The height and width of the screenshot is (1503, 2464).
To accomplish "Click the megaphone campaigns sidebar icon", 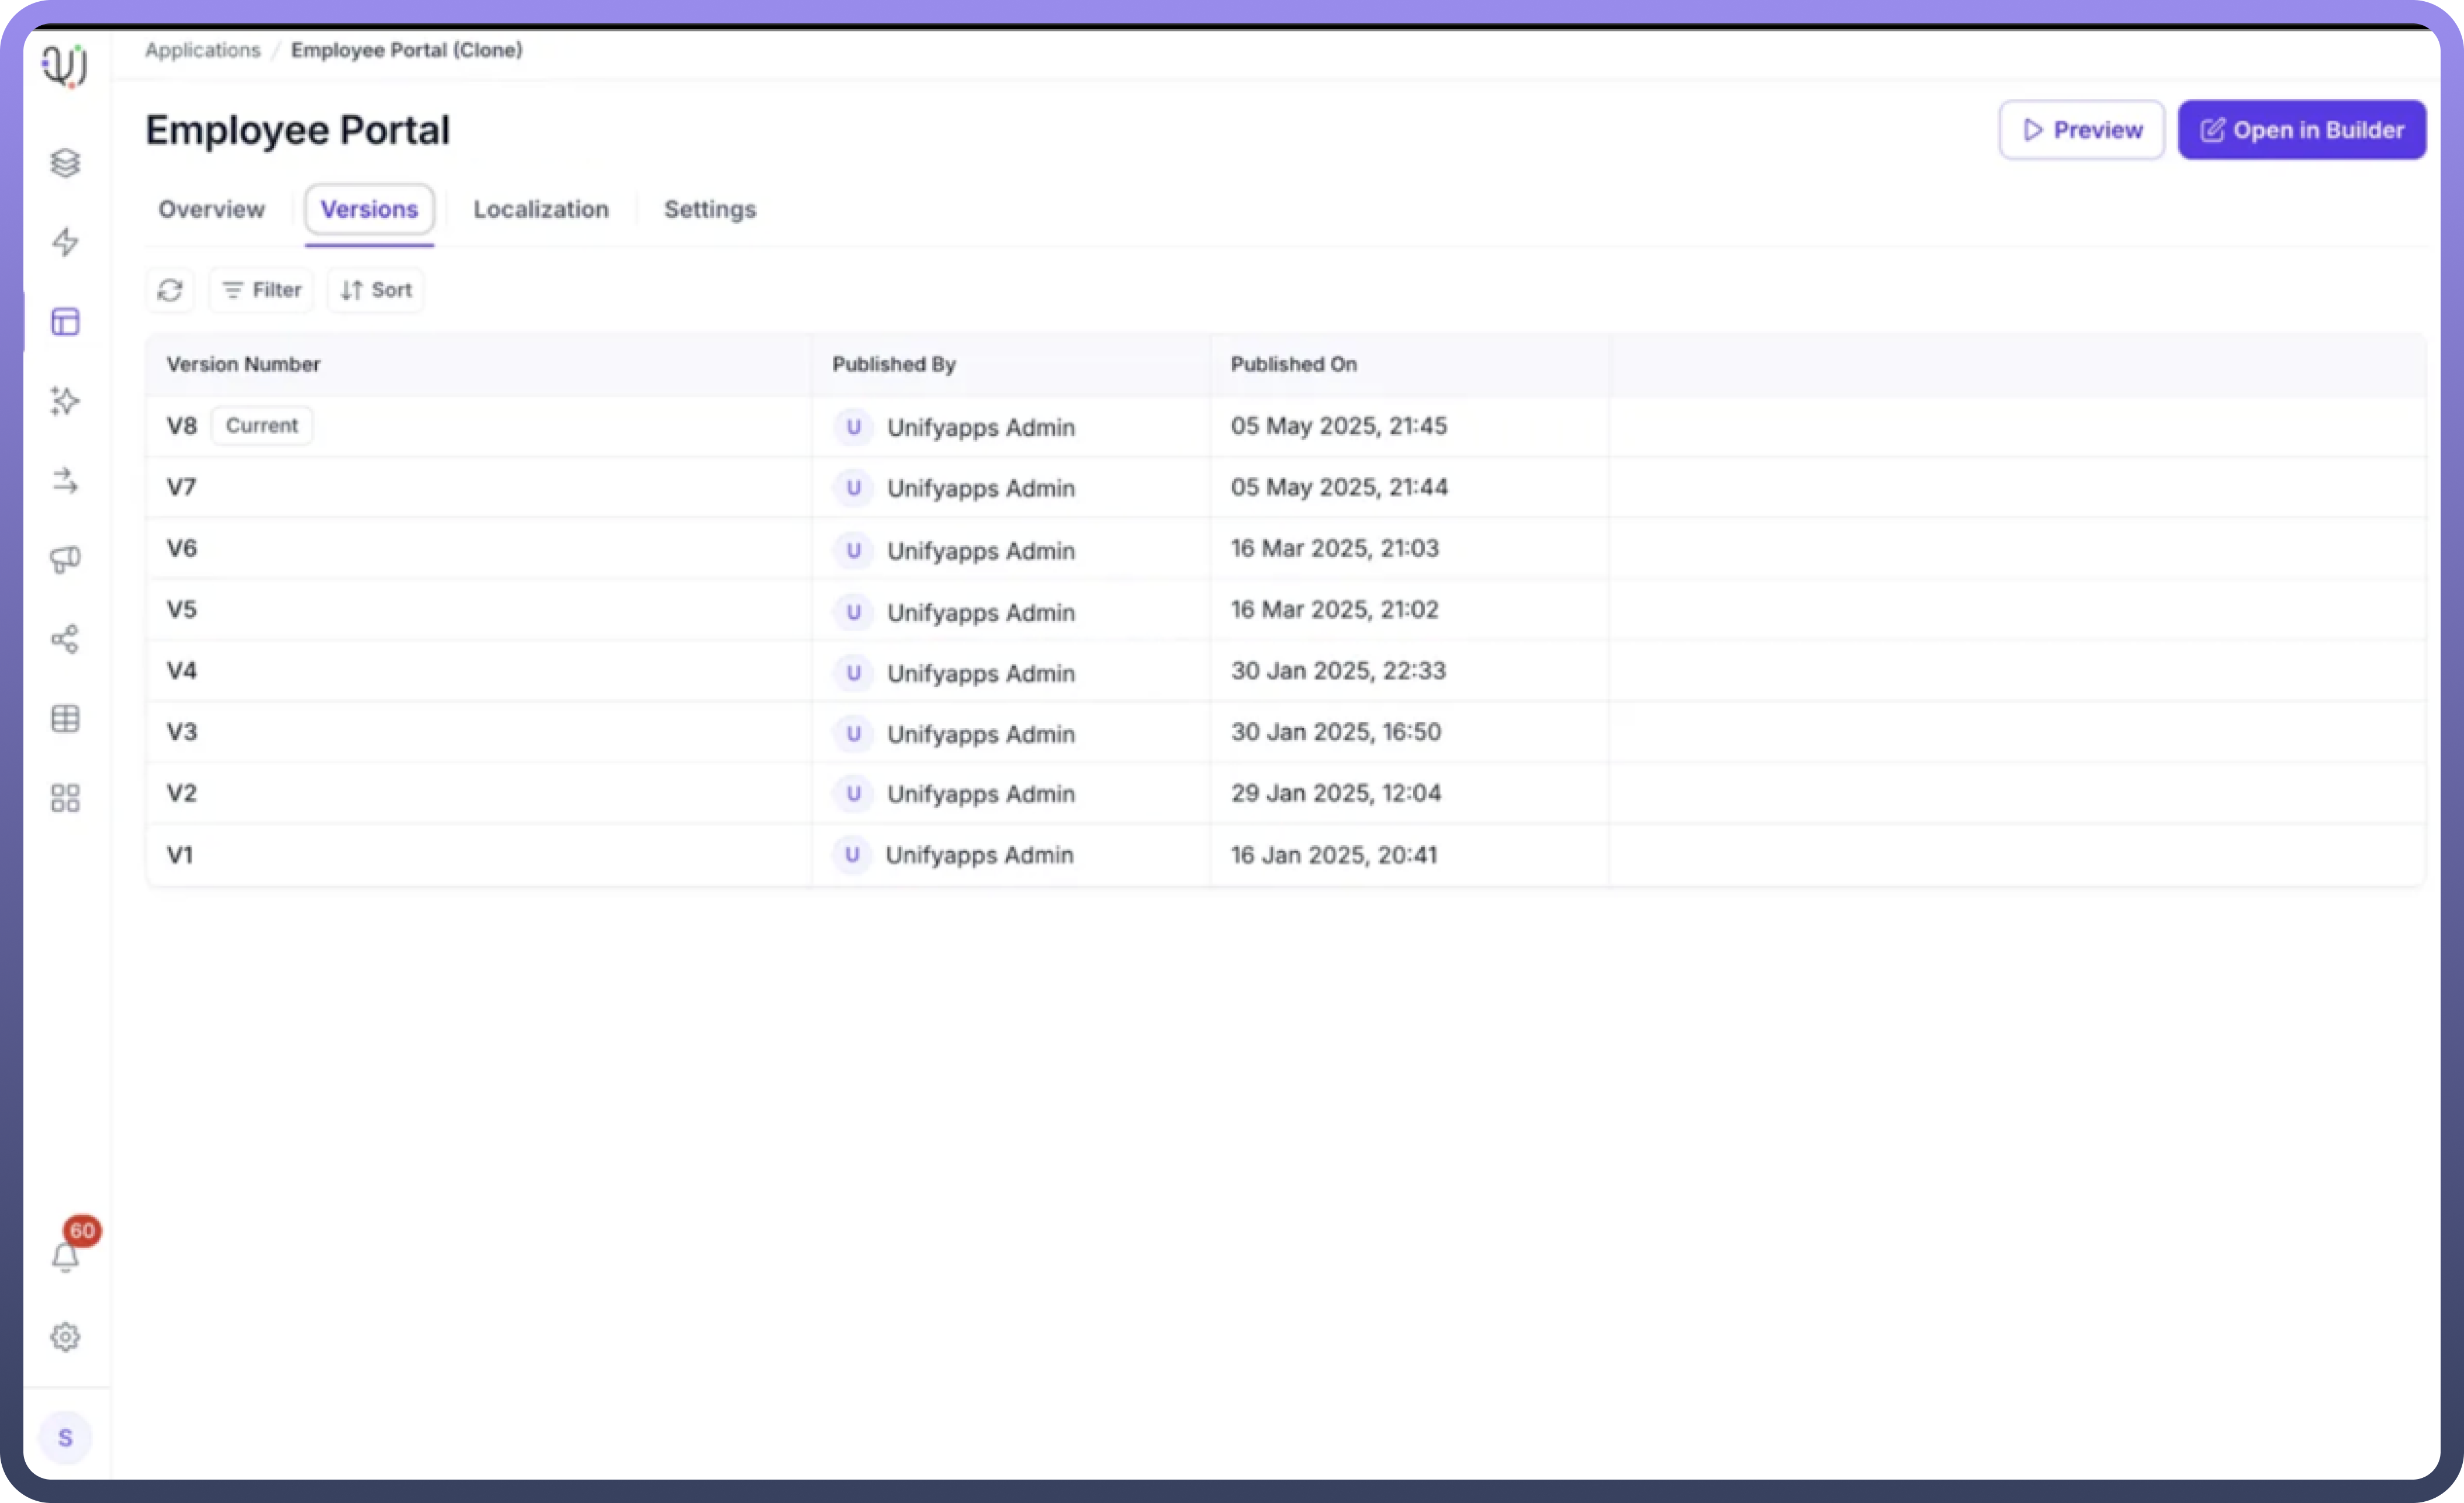I will point(65,560).
